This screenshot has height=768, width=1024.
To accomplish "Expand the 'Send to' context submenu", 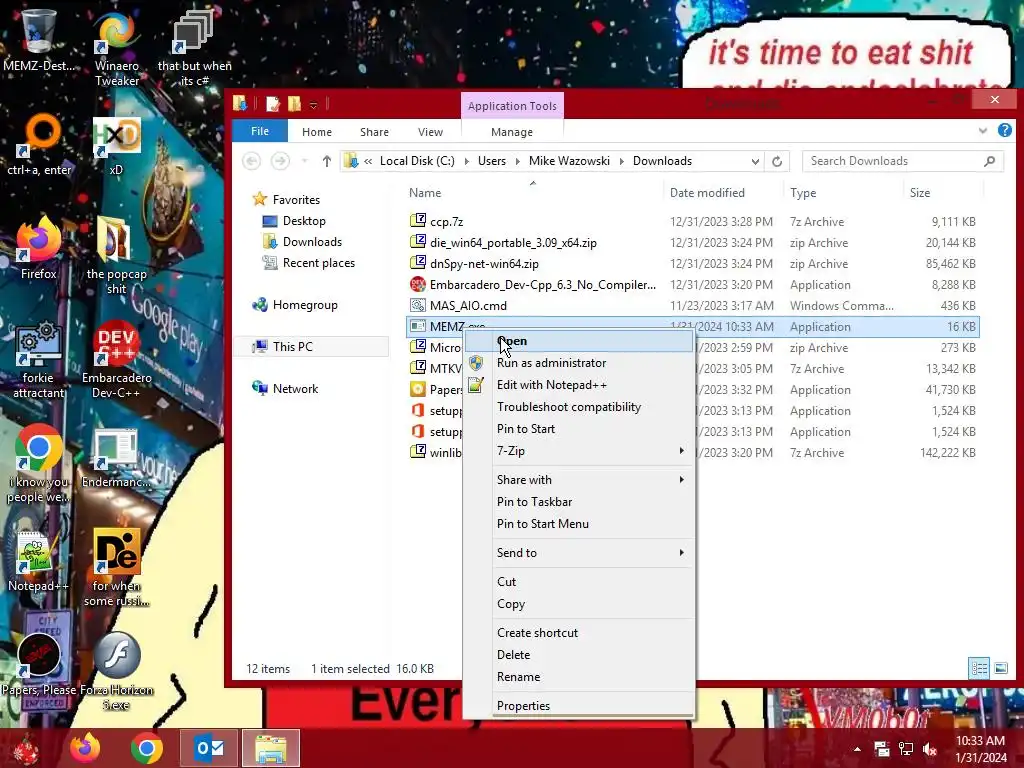I will tap(593, 553).
